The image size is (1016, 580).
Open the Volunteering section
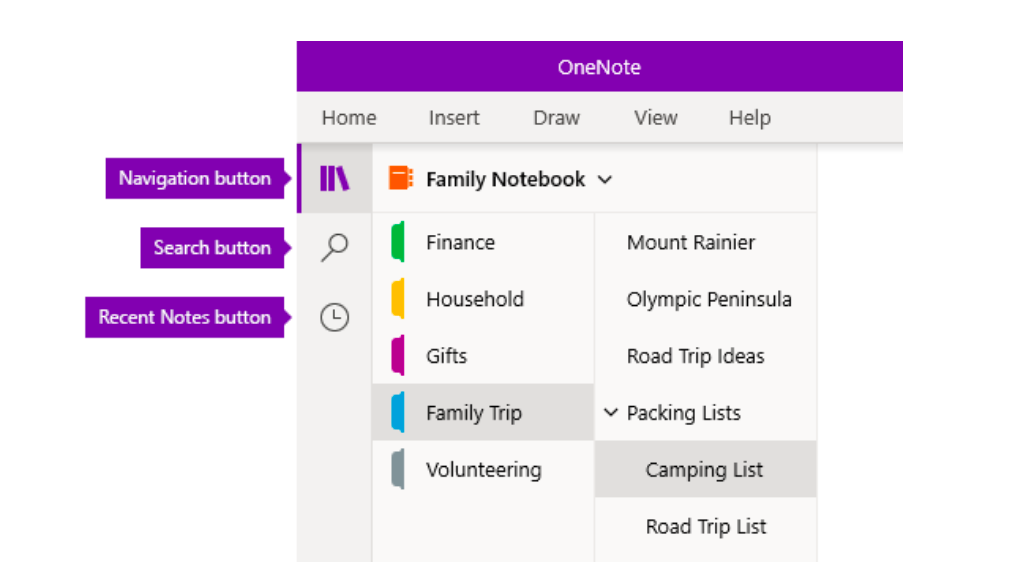(483, 469)
